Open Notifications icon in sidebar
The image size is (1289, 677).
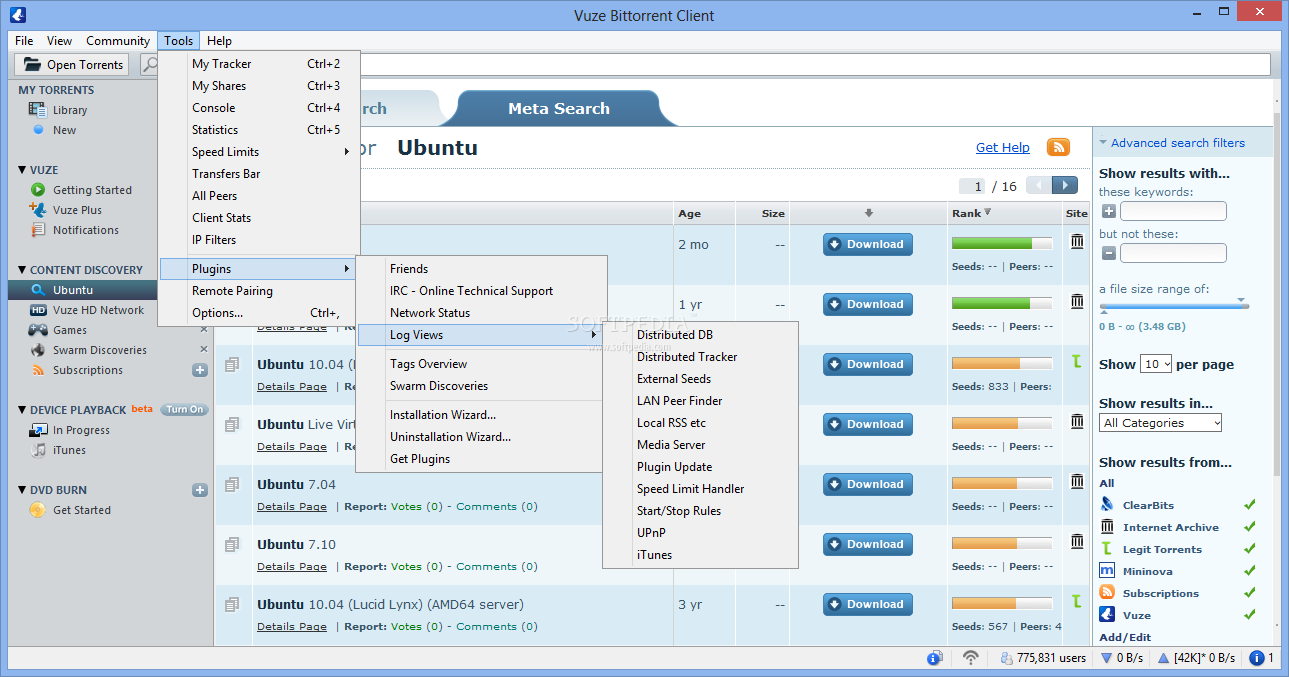pyautogui.click(x=38, y=230)
